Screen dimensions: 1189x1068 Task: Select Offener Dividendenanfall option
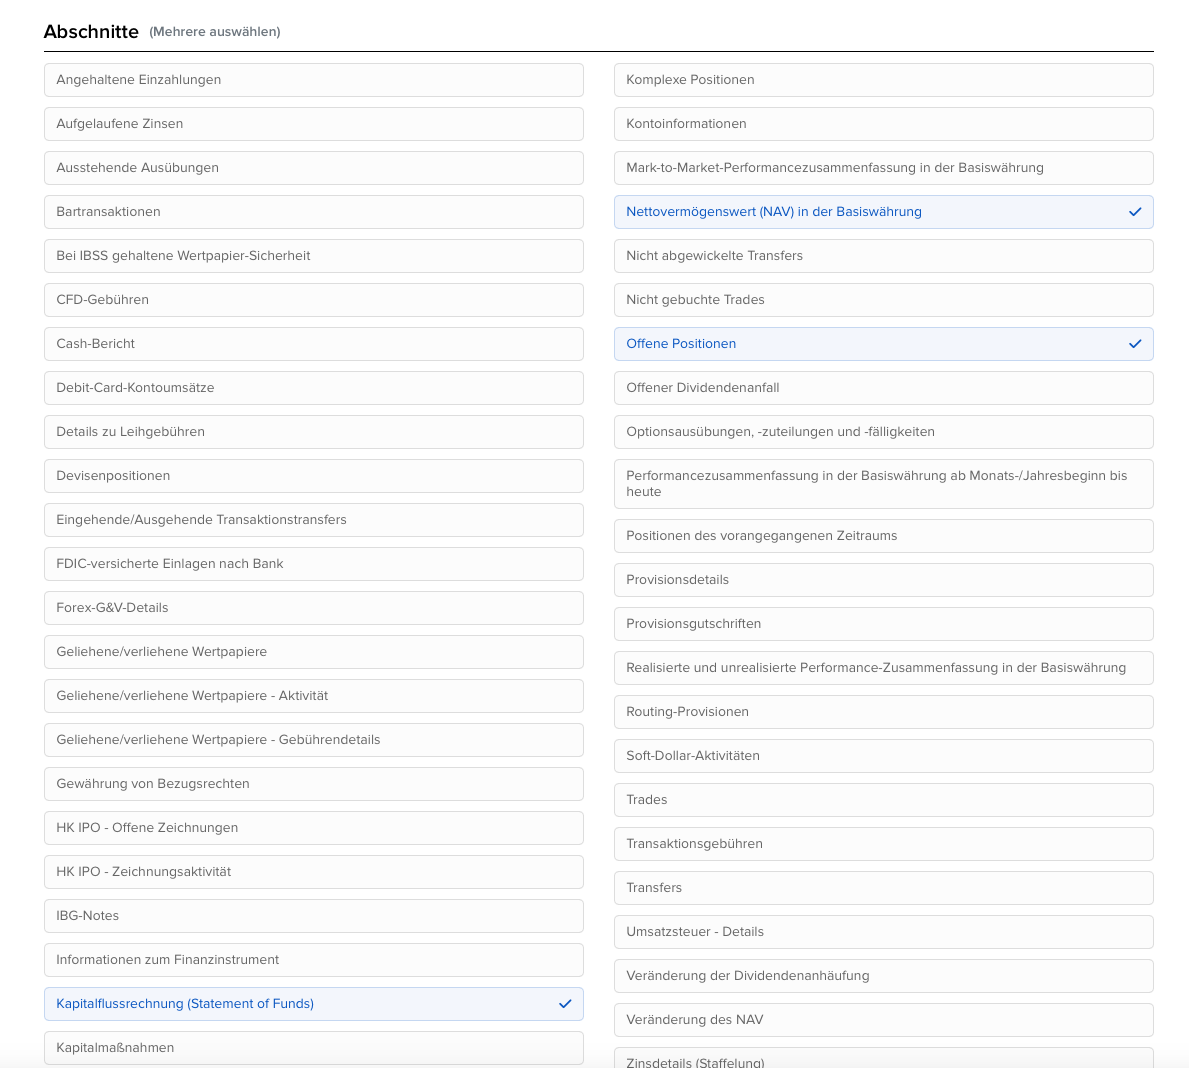point(883,388)
